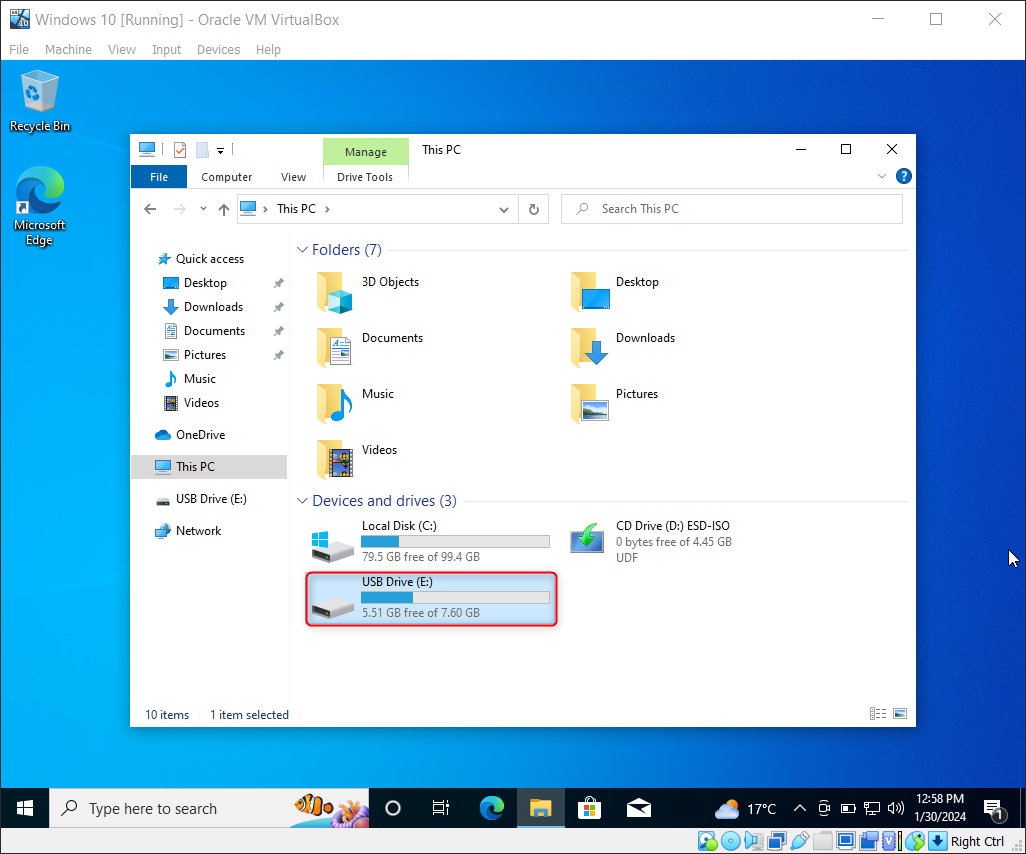Viewport: 1026px width, 854px height.
Task: Select OneDrive in navigation pane
Action: [200, 435]
